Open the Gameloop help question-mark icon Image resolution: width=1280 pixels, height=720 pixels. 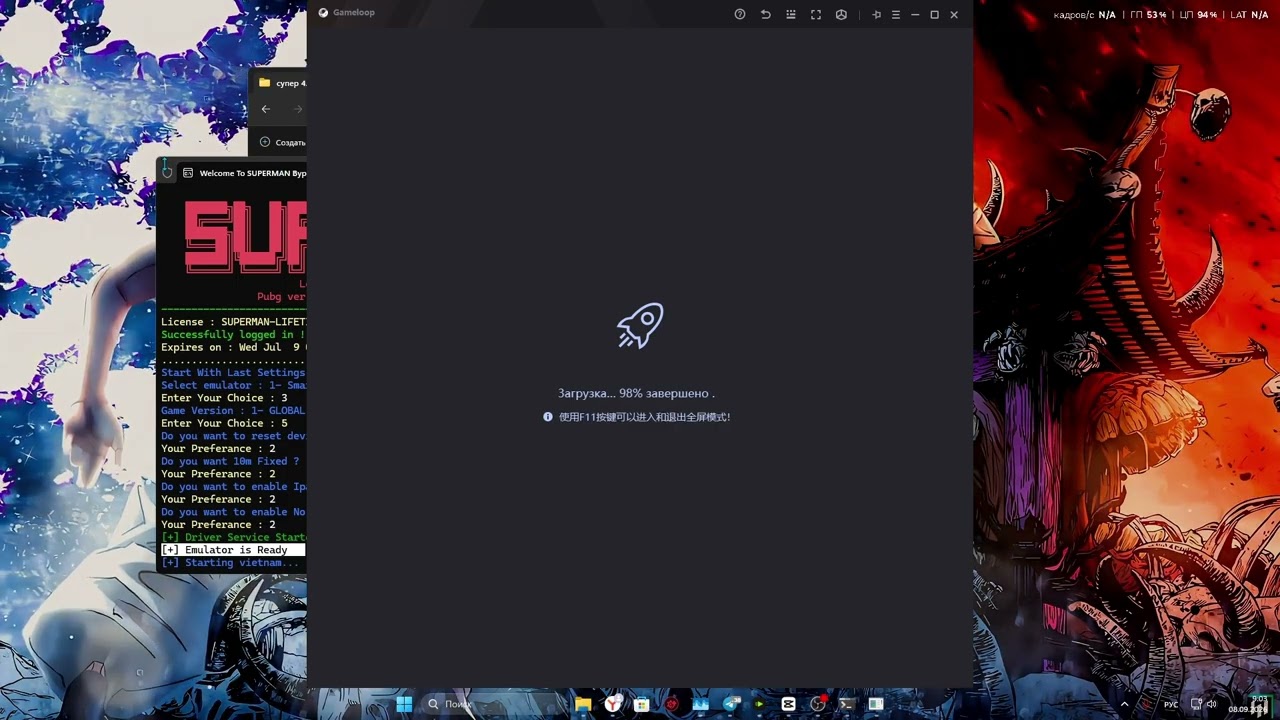click(740, 14)
